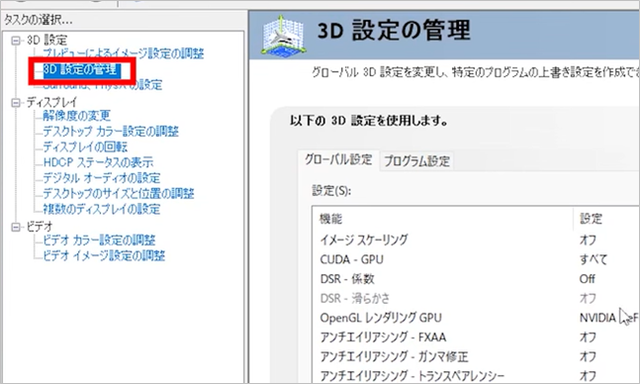Screen dimensions: 640x384
Task: Switch to the グローバル設定 tab
Action: pyautogui.click(x=338, y=159)
